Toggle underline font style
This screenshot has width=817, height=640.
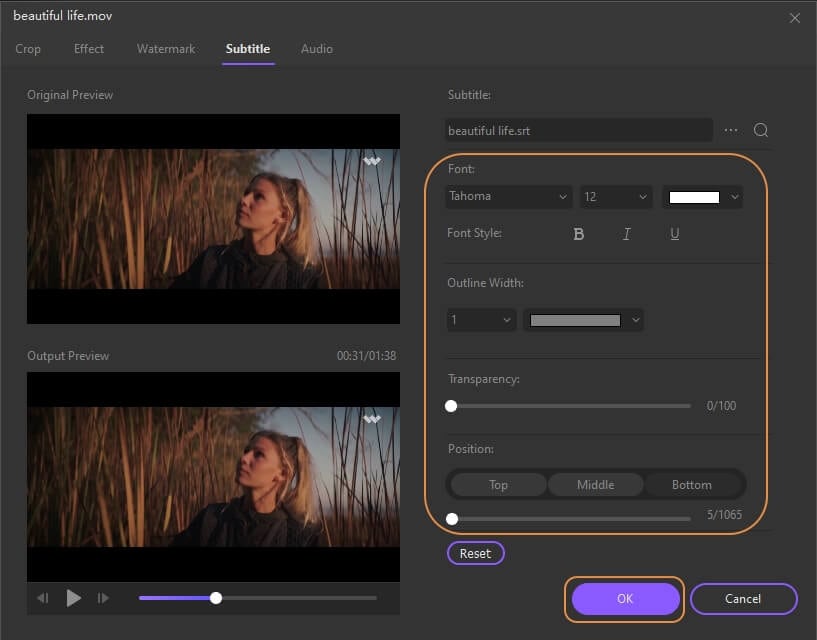(x=675, y=234)
